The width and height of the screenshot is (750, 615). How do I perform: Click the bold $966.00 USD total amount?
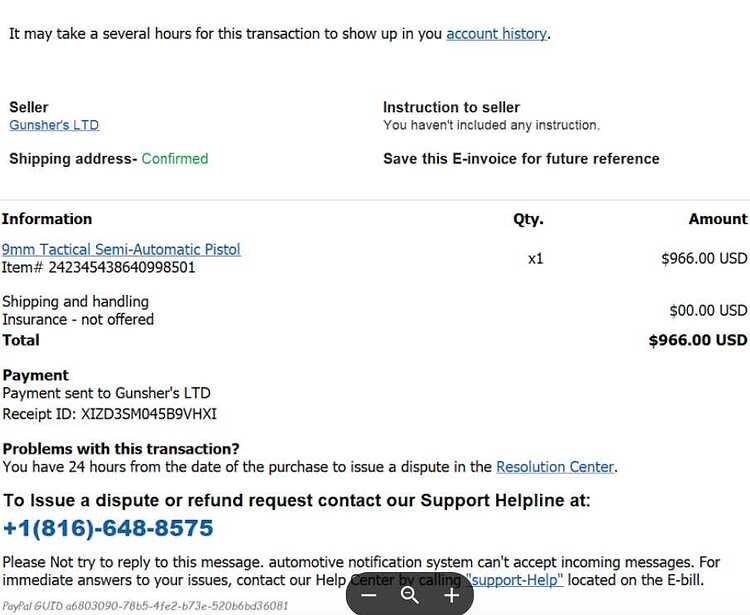pos(698,340)
